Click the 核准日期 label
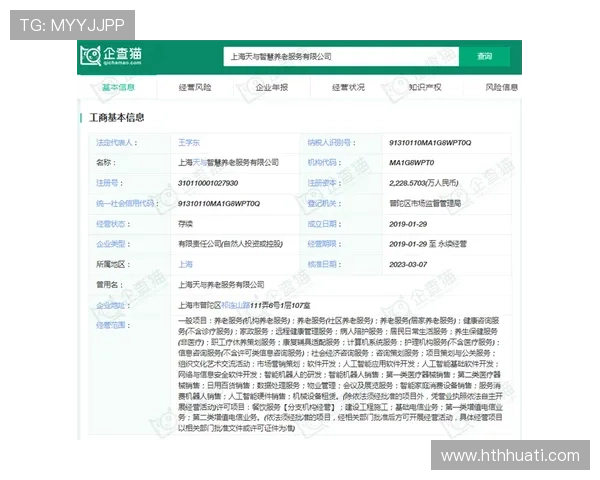 [324, 264]
